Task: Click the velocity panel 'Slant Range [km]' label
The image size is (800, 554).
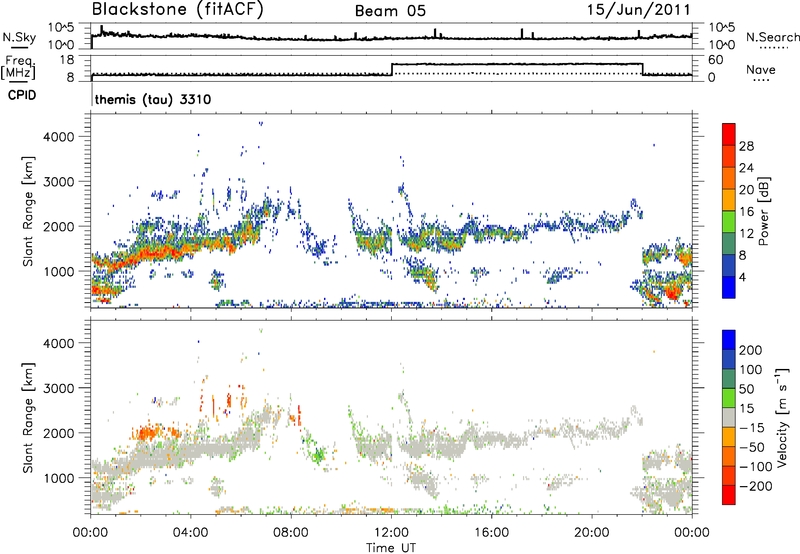Action: pyautogui.click(x=28, y=418)
